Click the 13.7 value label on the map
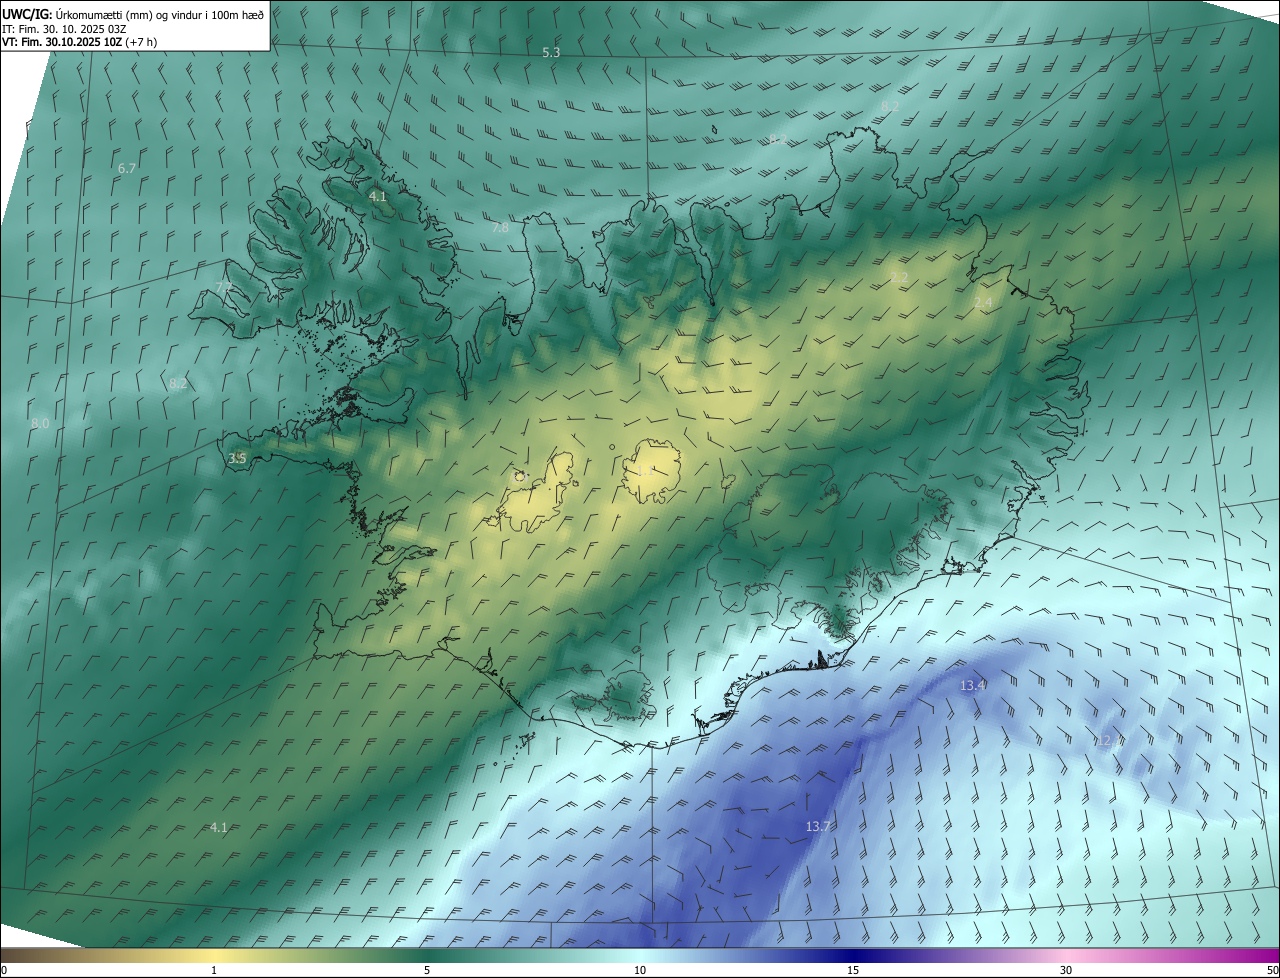This screenshot has width=1280, height=978. click(818, 826)
